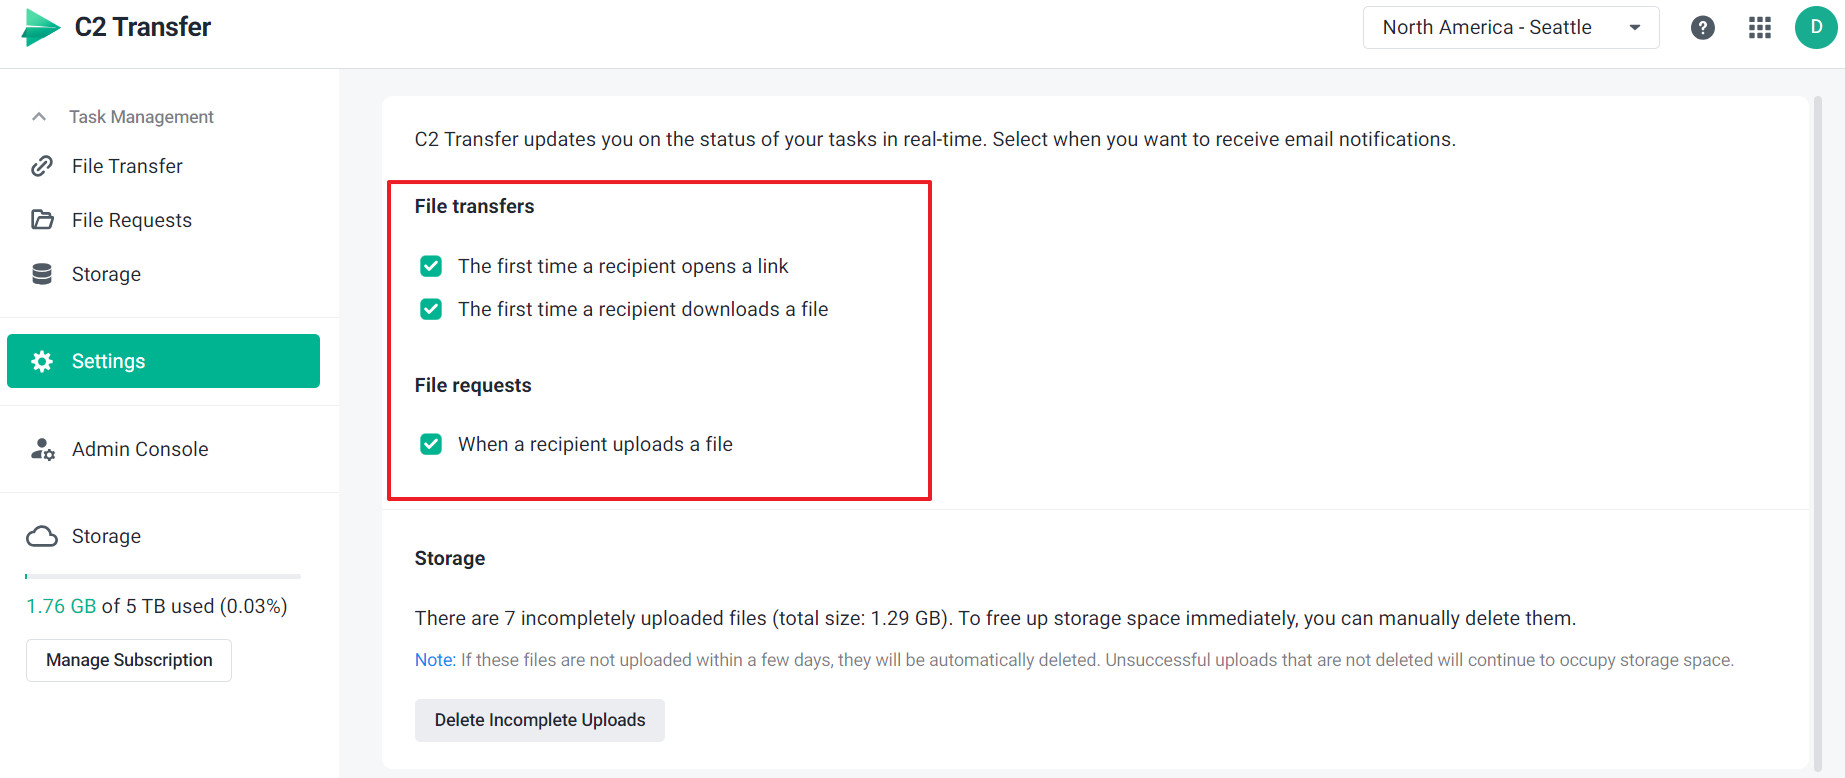Select the File Requests folder icon

click(x=40, y=219)
